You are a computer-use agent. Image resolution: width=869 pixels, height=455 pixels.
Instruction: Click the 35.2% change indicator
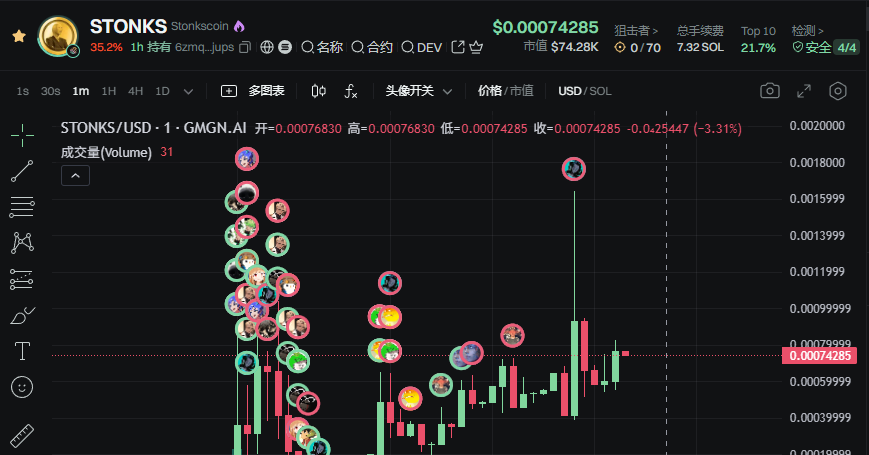(x=106, y=48)
